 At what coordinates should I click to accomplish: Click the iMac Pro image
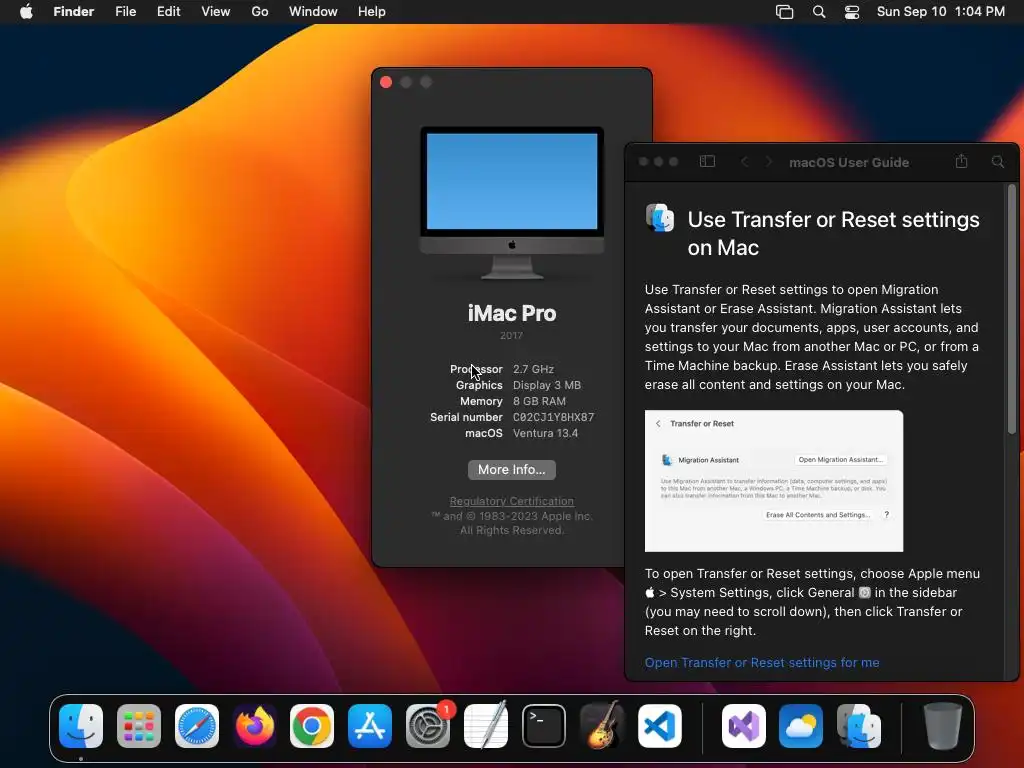512,203
